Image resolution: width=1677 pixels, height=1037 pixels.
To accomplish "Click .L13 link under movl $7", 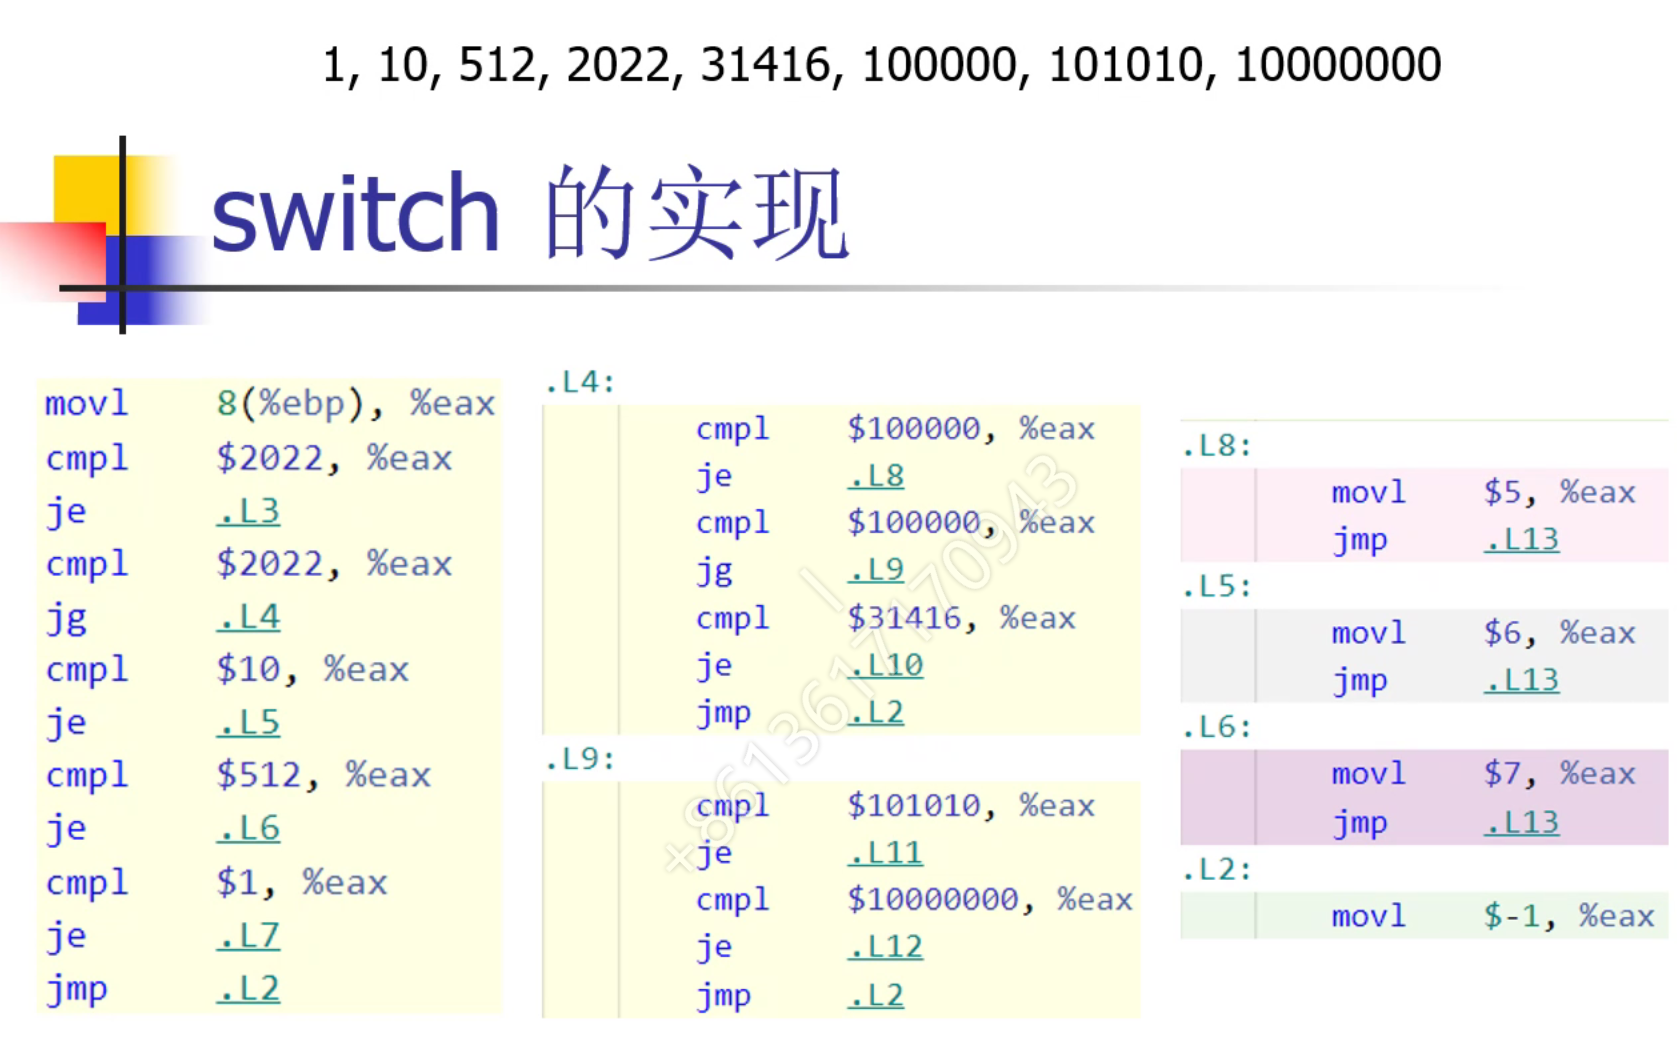I will (x=1521, y=823).
